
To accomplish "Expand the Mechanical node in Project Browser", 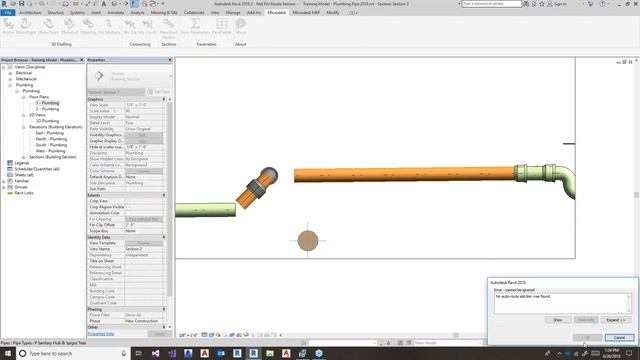I will click(x=10, y=79).
